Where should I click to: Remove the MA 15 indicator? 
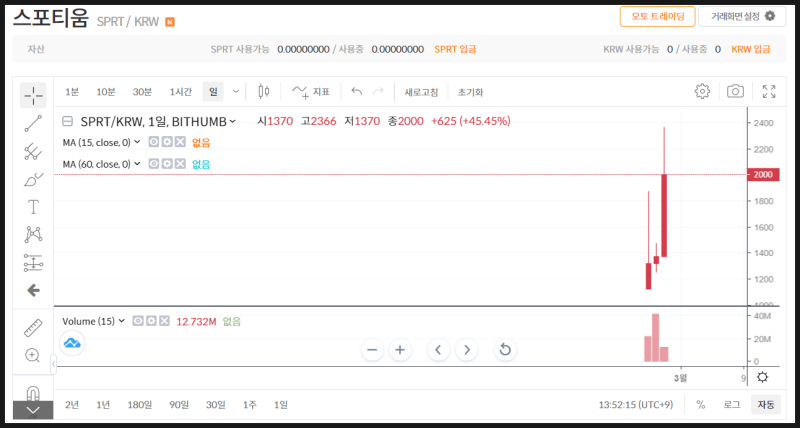(180, 142)
